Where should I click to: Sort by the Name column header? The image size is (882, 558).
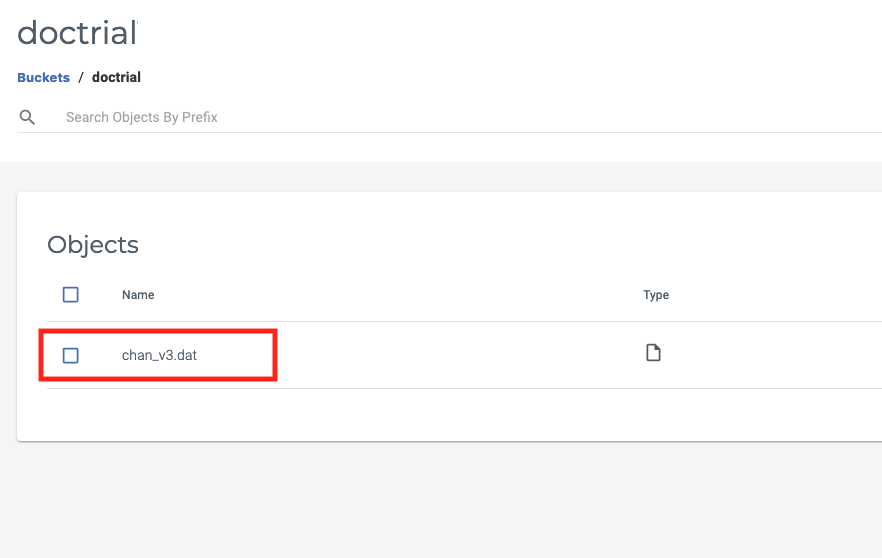click(x=138, y=295)
